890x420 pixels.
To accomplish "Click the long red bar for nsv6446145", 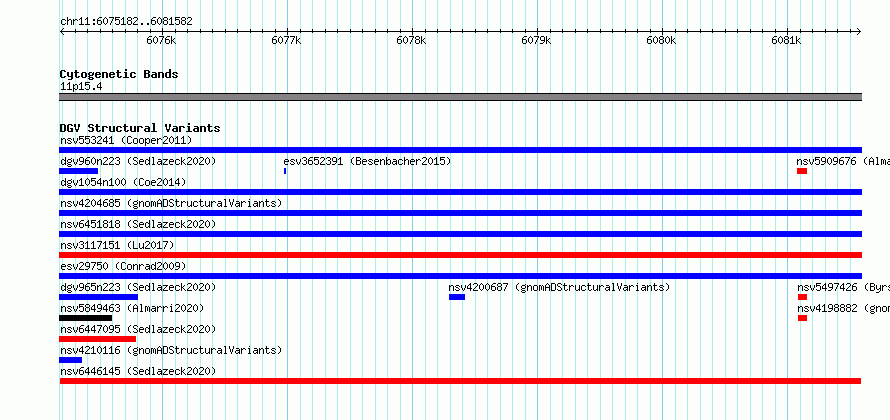I will (x=460, y=381).
